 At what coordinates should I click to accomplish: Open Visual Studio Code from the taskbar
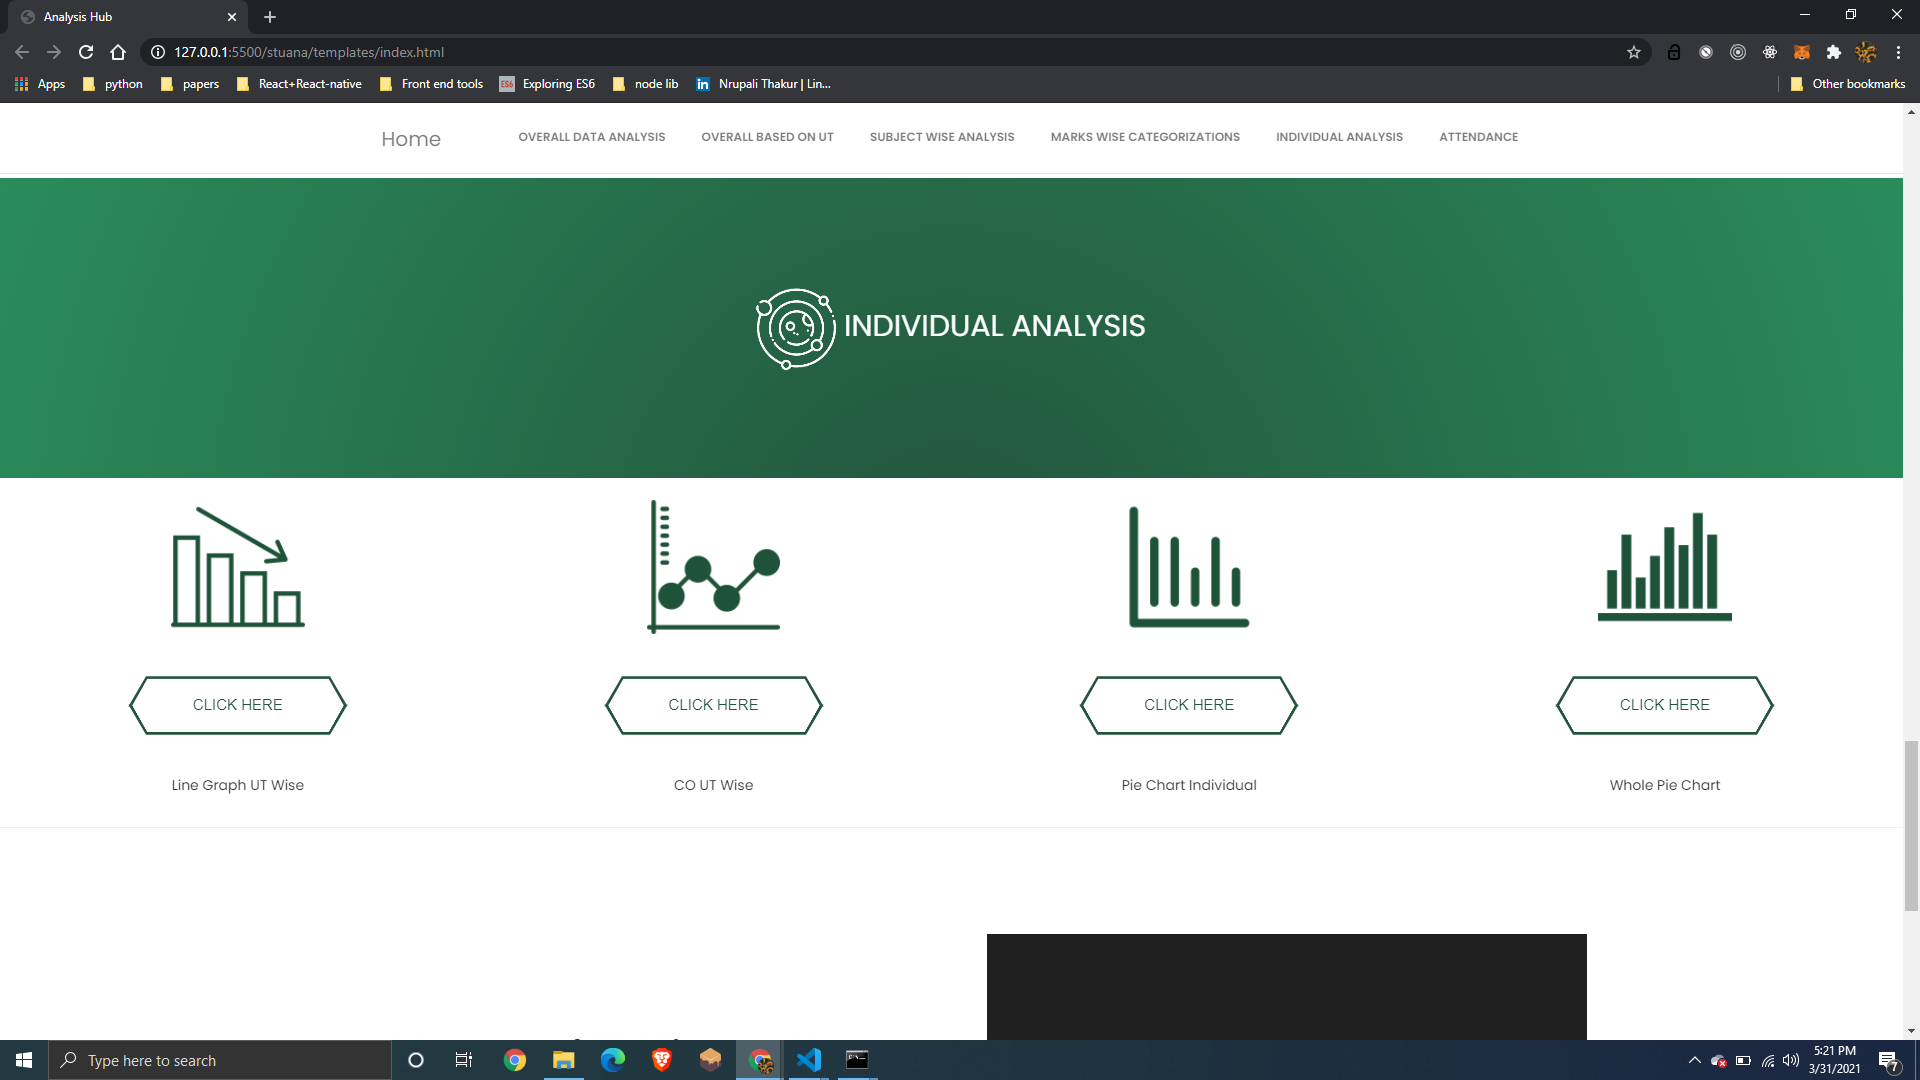coord(808,1060)
